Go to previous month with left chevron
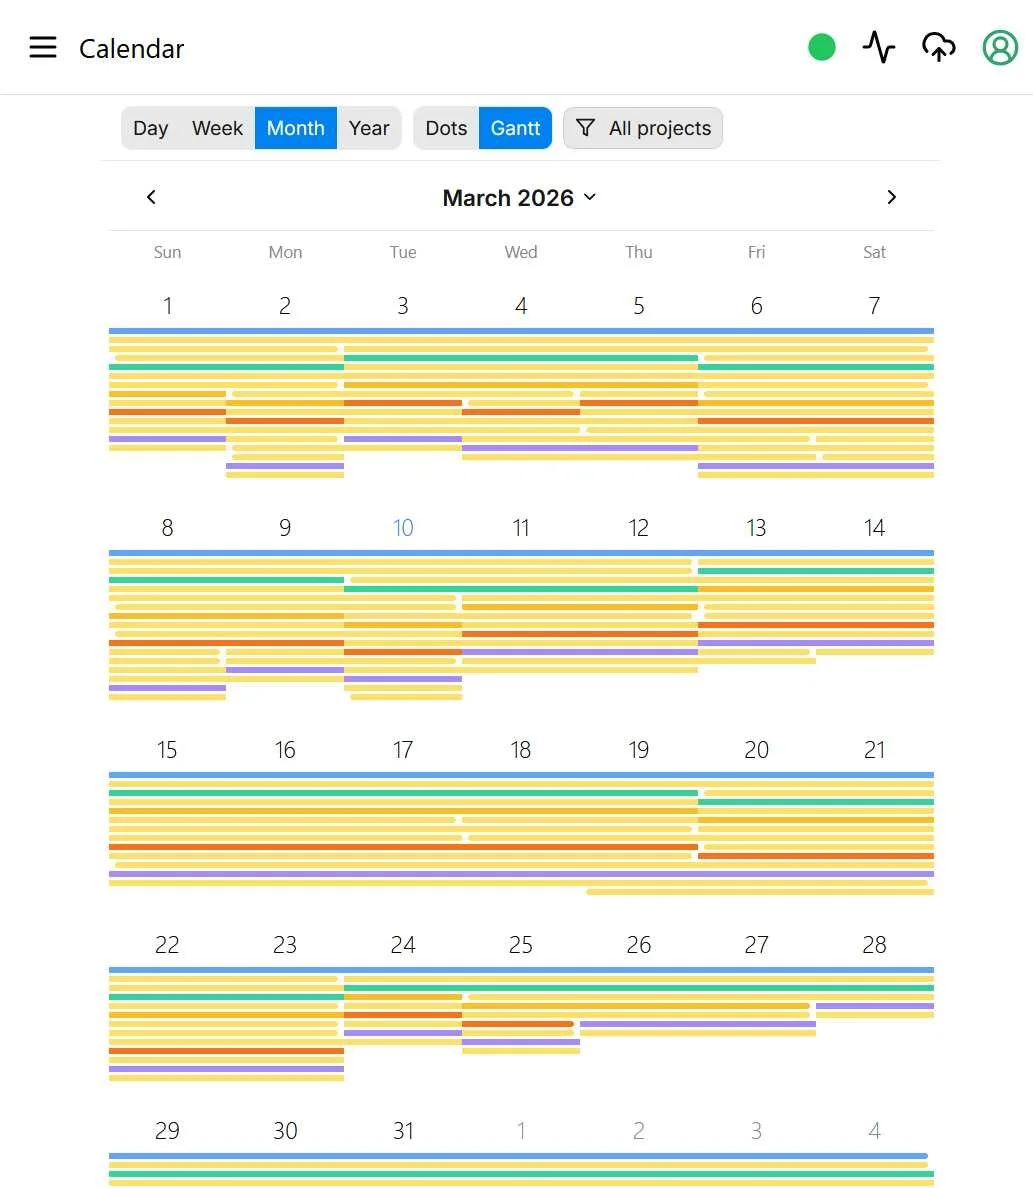1033x1188 pixels. (x=151, y=197)
